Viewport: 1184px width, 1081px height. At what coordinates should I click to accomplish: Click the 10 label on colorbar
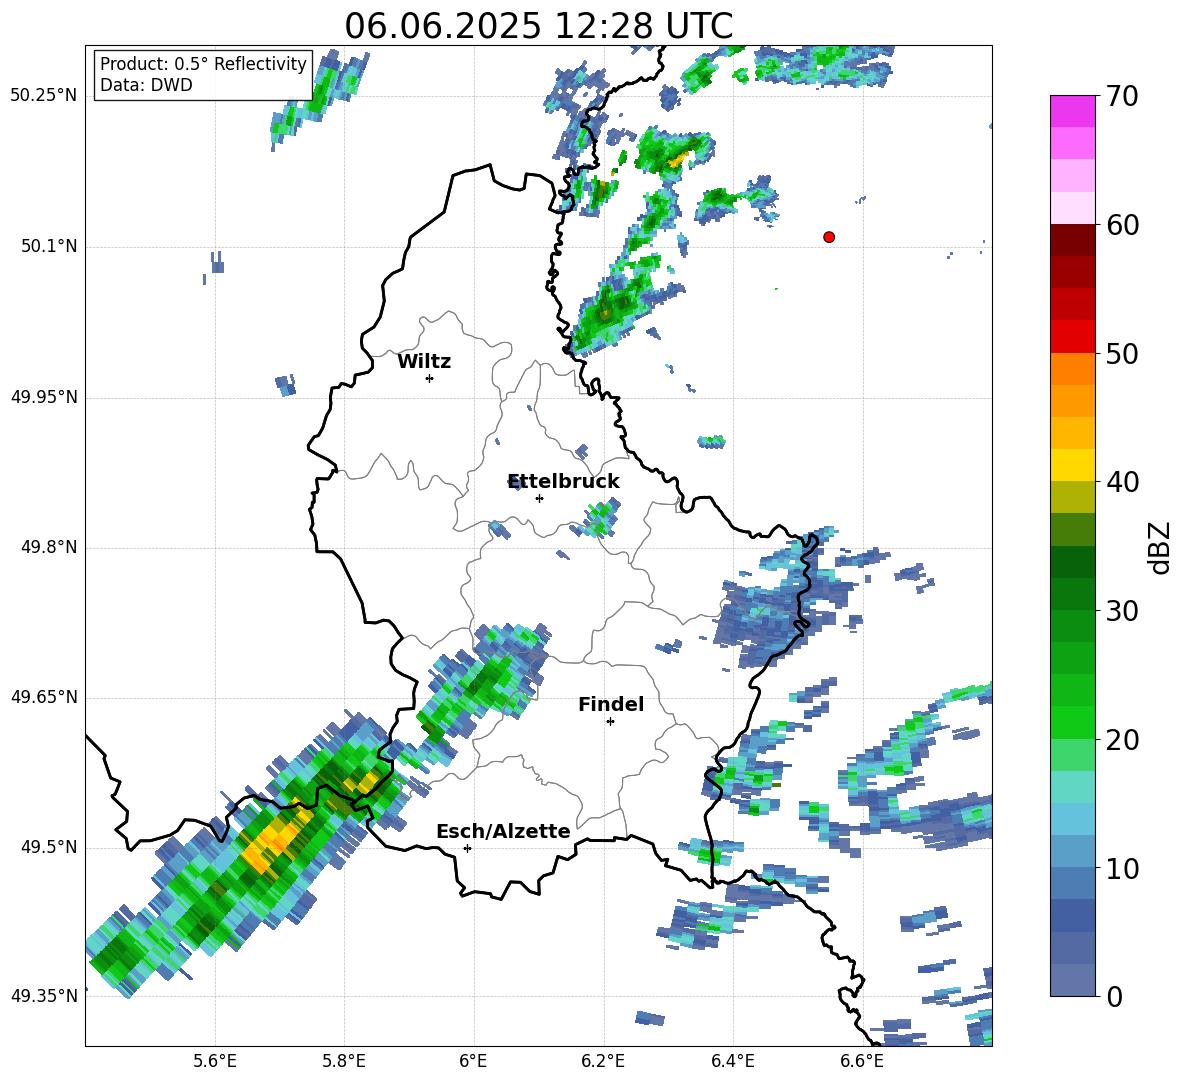[1122, 869]
